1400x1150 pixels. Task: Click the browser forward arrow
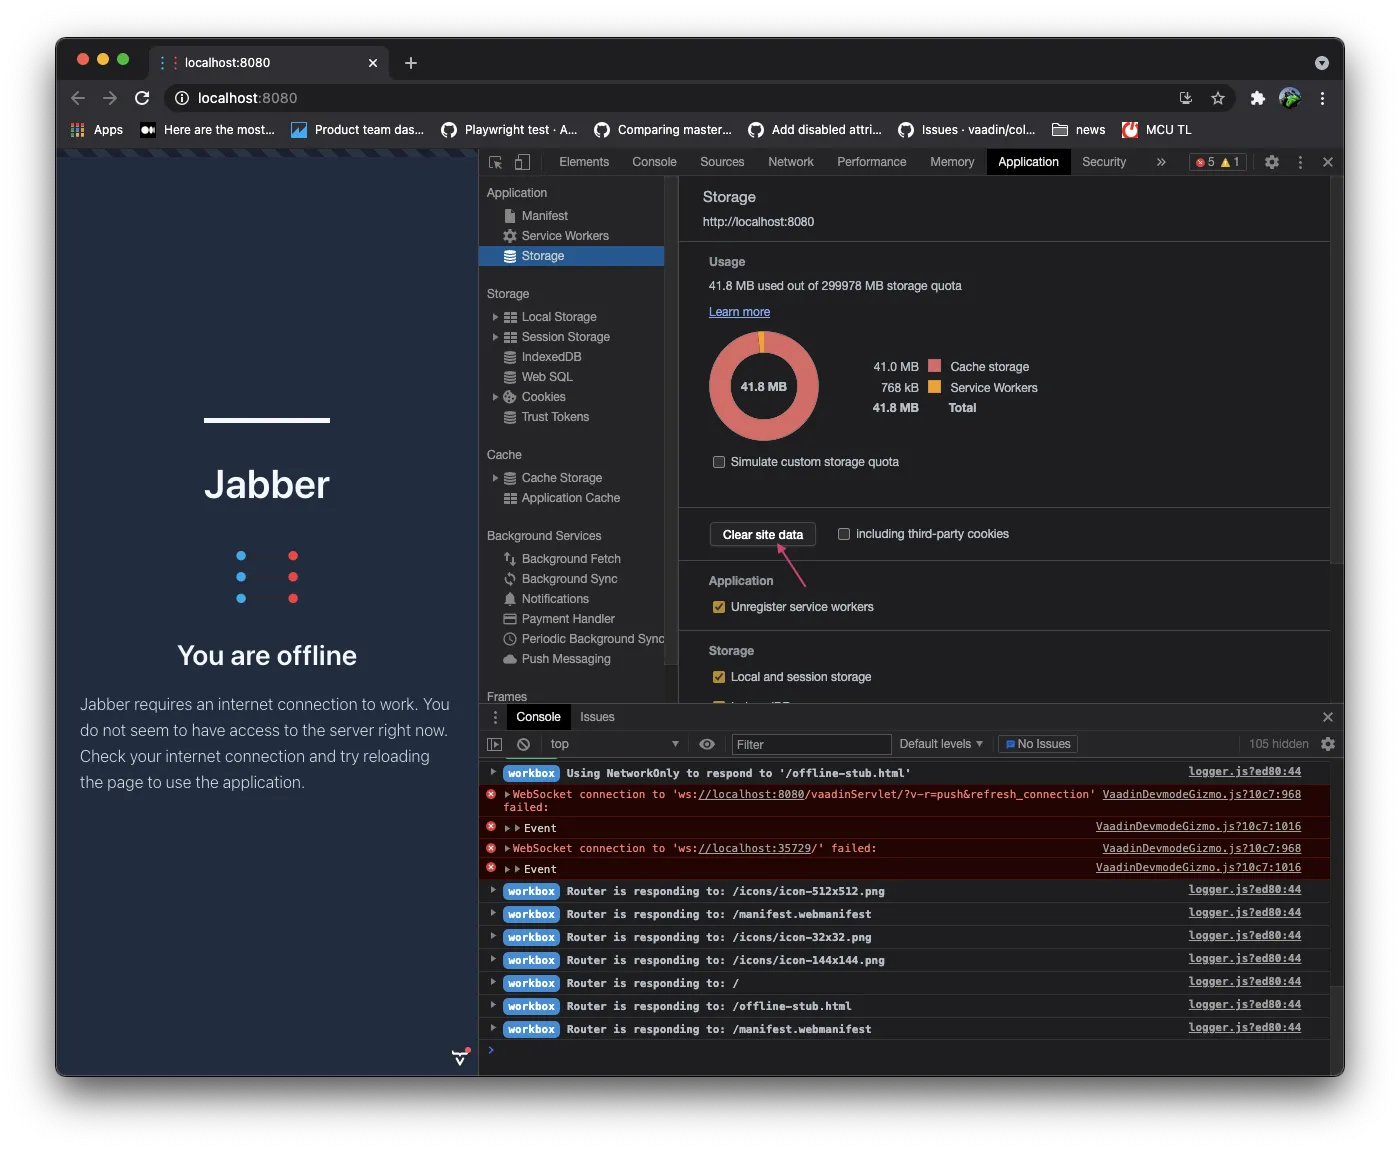coord(110,98)
